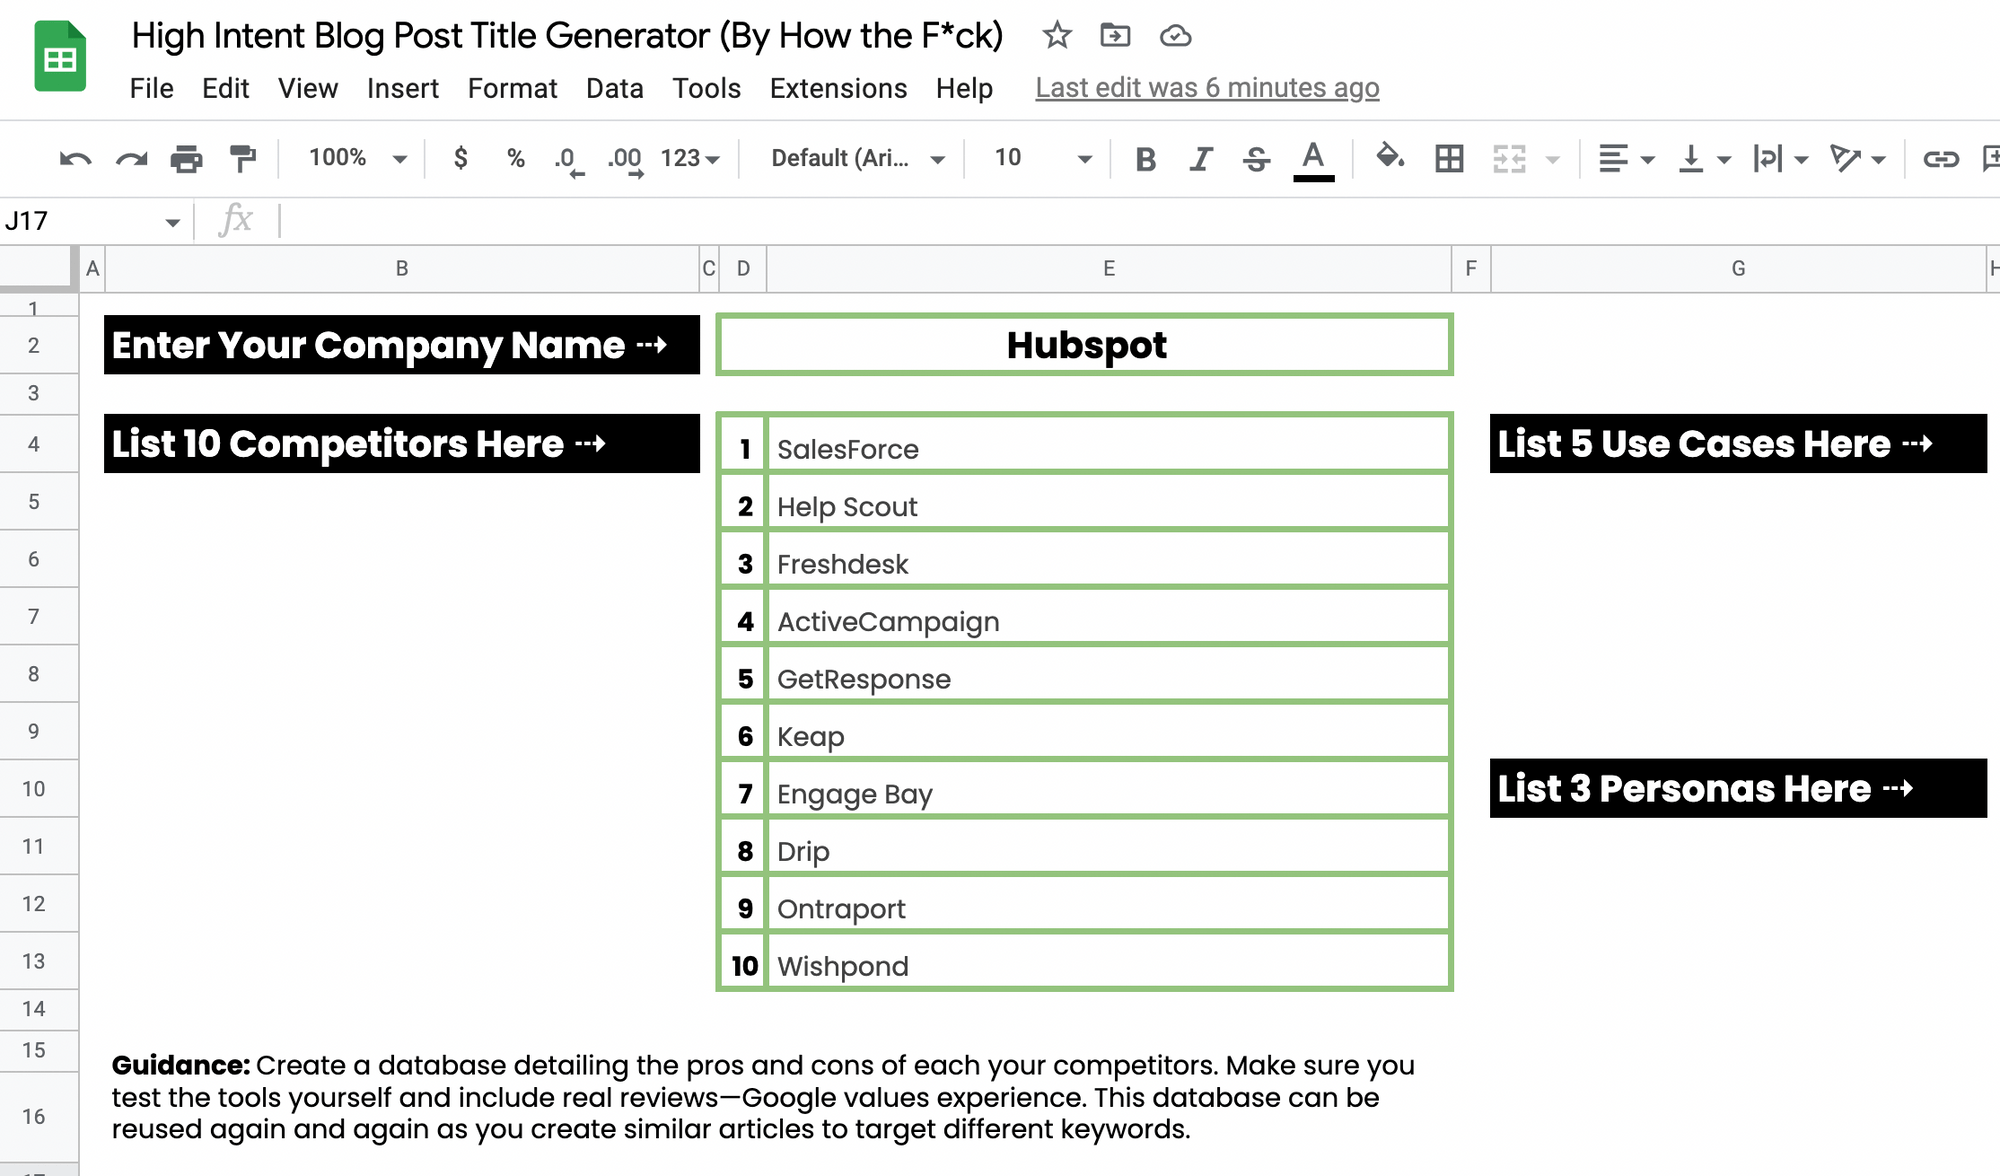Star the document
Viewport: 2000px width, 1176px height.
tap(1057, 36)
